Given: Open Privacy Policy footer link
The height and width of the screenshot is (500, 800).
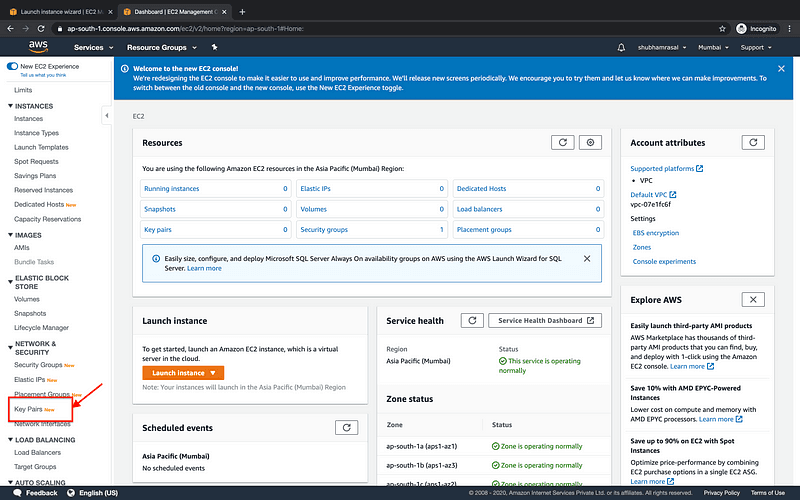Looking at the screenshot, I should (721, 493).
